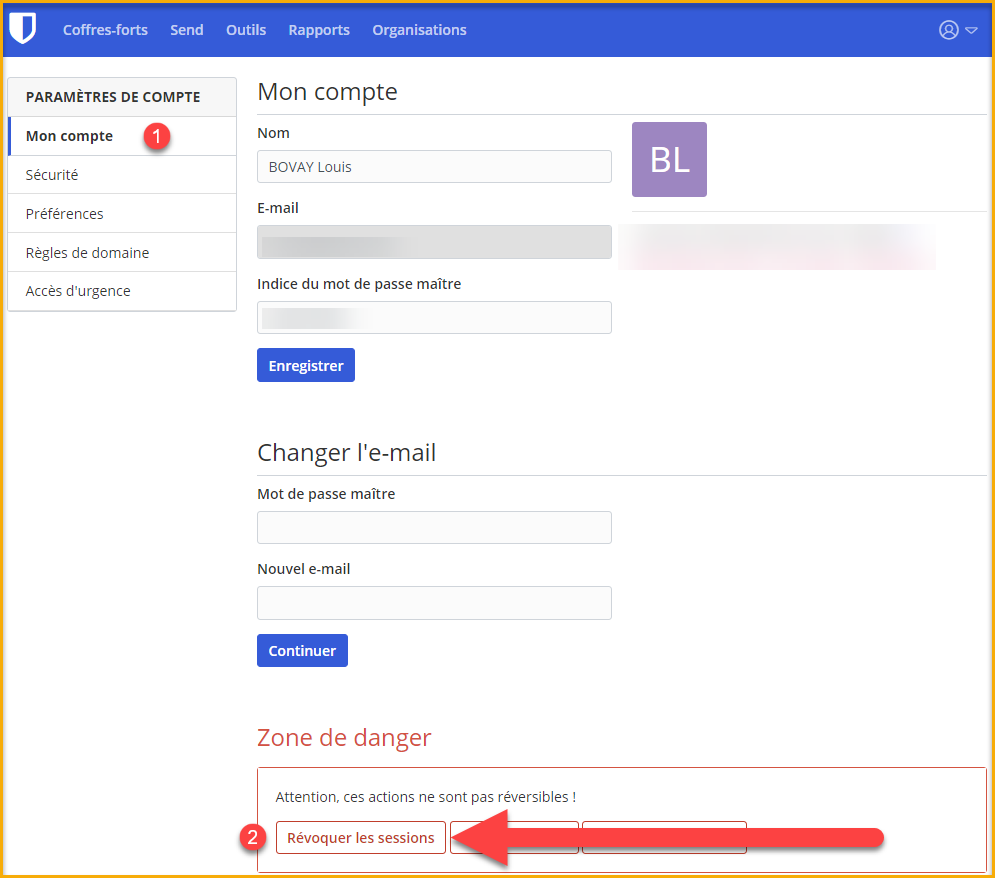The height and width of the screenshot is (878, 995).
Task: Focus the Nouvel e-mail field
Action: click(434, 603)
